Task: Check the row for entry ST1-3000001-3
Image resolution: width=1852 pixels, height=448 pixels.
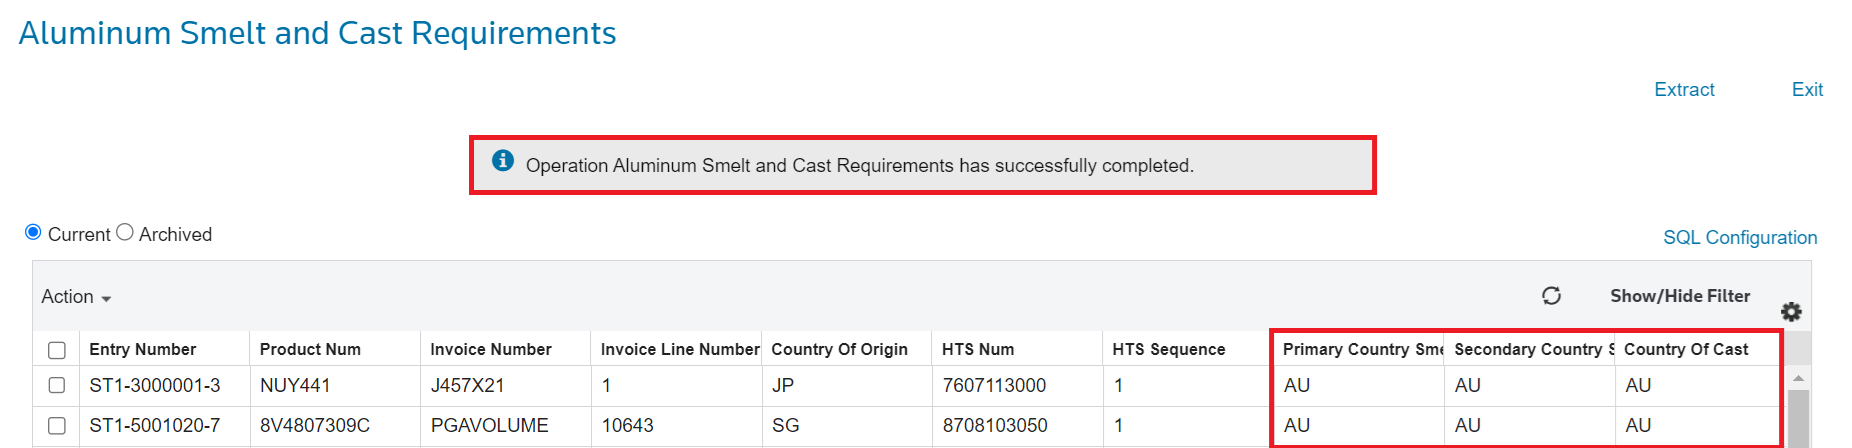Action: [x=57, y=385]
